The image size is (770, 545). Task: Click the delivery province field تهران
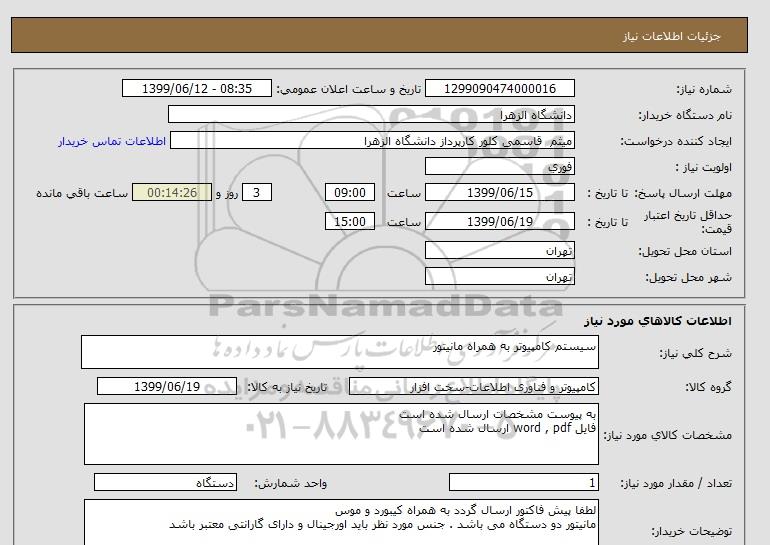pos(499,250)
